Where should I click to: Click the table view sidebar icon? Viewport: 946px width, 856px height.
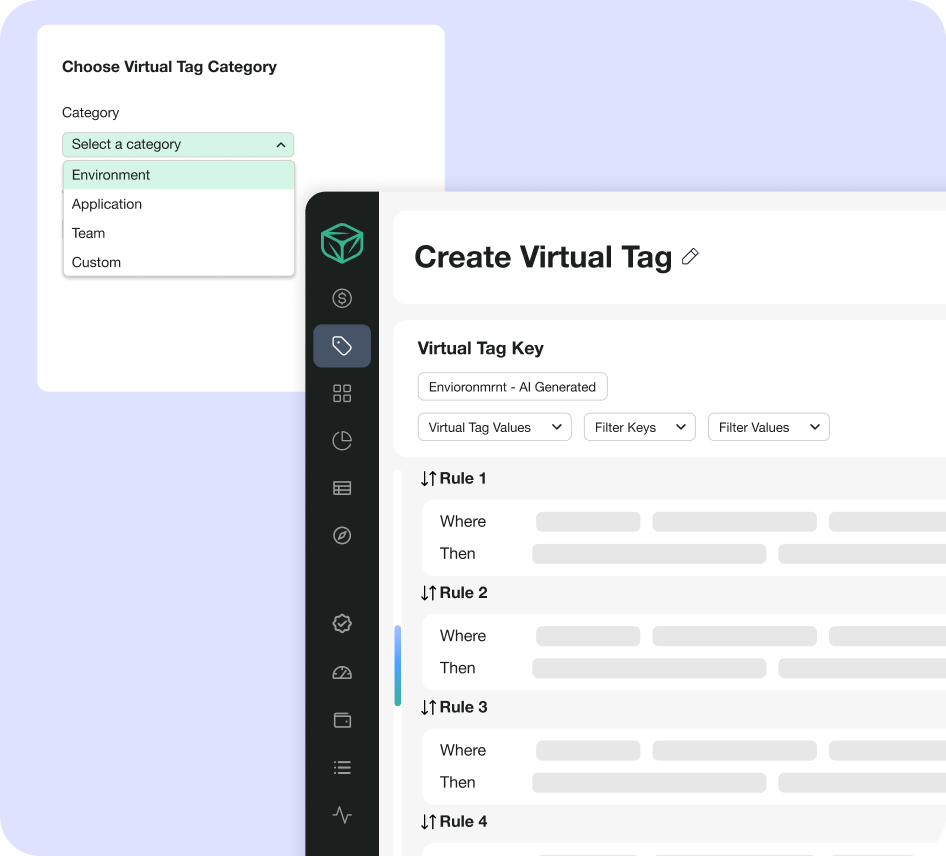[342, 488]
